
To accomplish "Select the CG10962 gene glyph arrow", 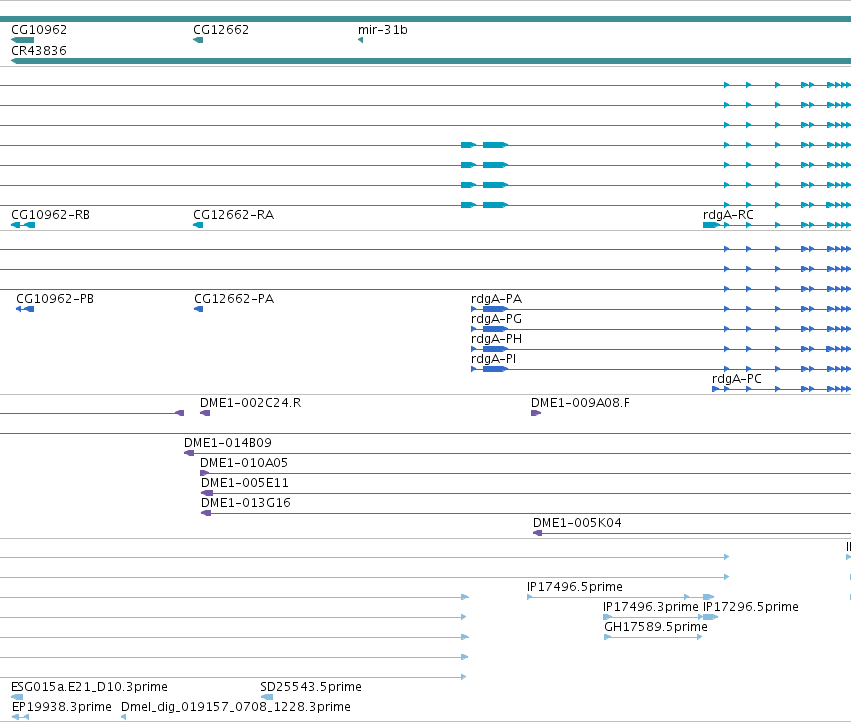I will coord(22,40).
